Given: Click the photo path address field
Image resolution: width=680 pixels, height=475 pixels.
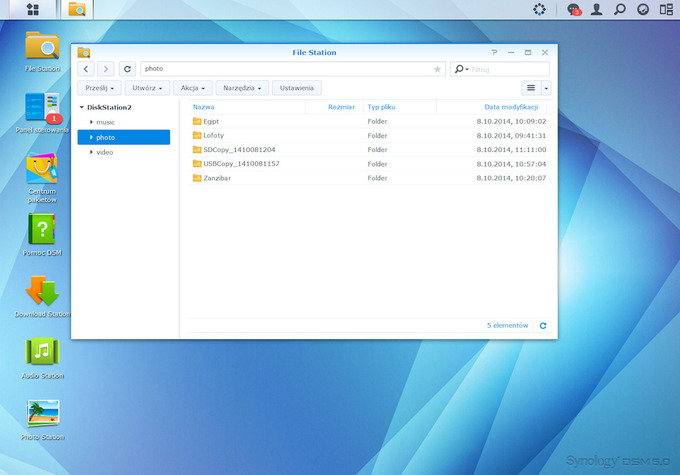Looking at the screenshot, I should pyautogui.click(x=293, y=69).
